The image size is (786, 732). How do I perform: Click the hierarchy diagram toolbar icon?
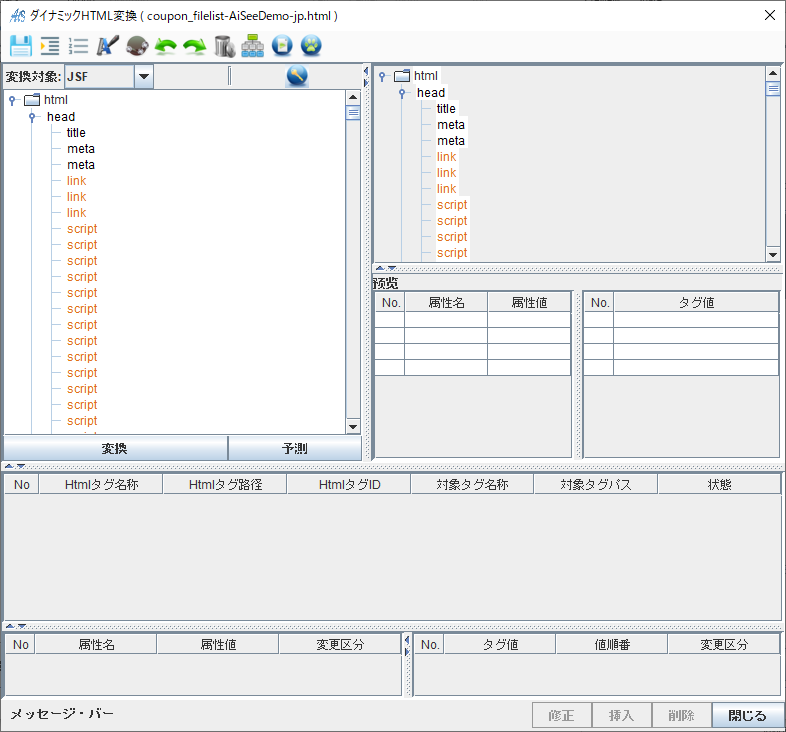tap(253, 46)
